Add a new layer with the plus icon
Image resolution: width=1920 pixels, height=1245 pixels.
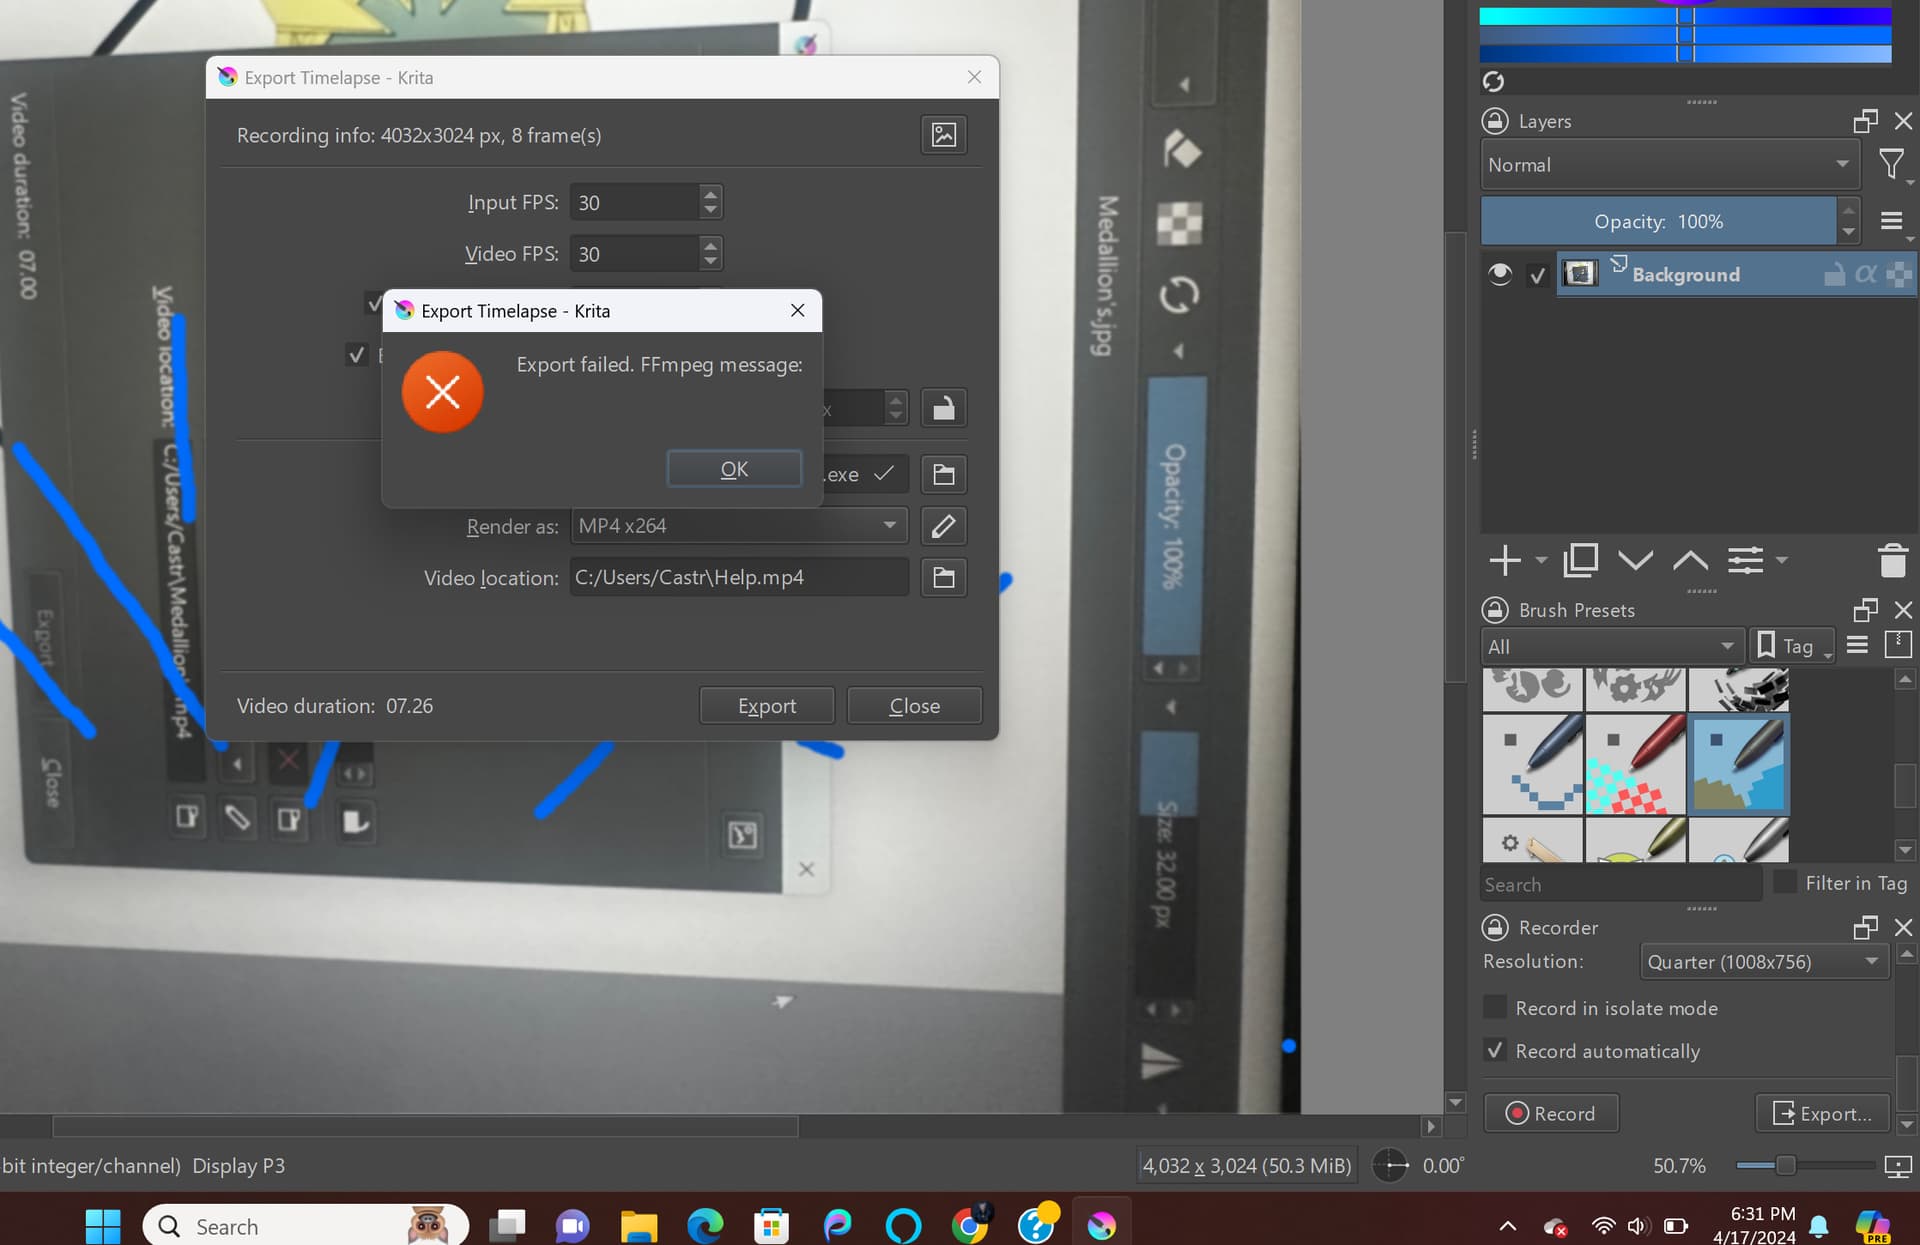point(1505,560)
